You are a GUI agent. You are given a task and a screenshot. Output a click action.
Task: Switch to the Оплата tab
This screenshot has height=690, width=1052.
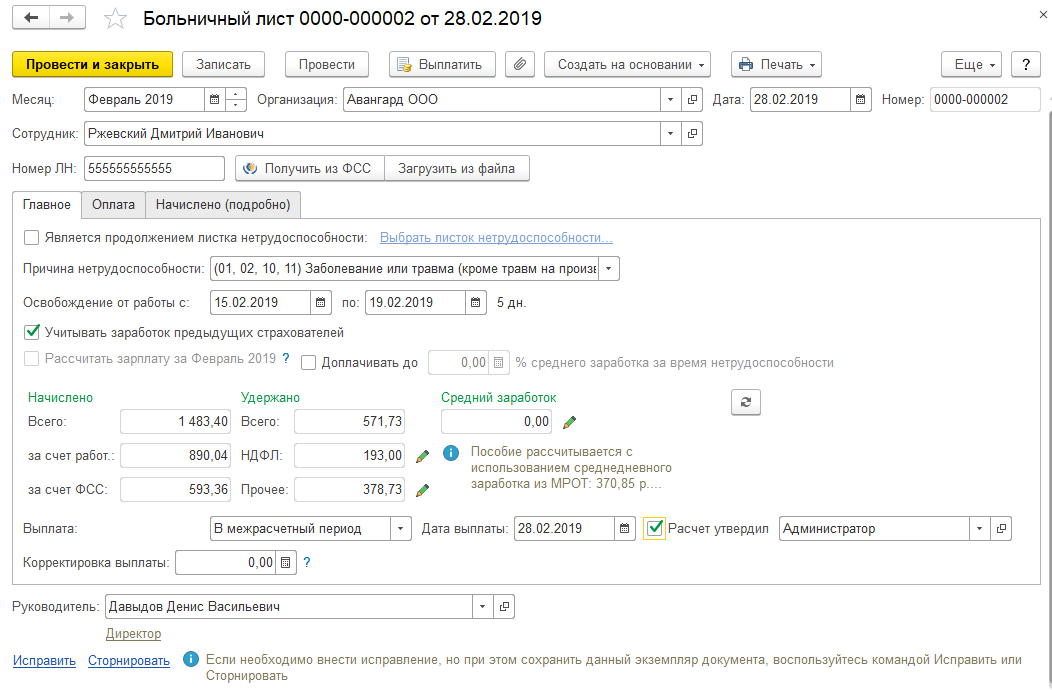113,205
